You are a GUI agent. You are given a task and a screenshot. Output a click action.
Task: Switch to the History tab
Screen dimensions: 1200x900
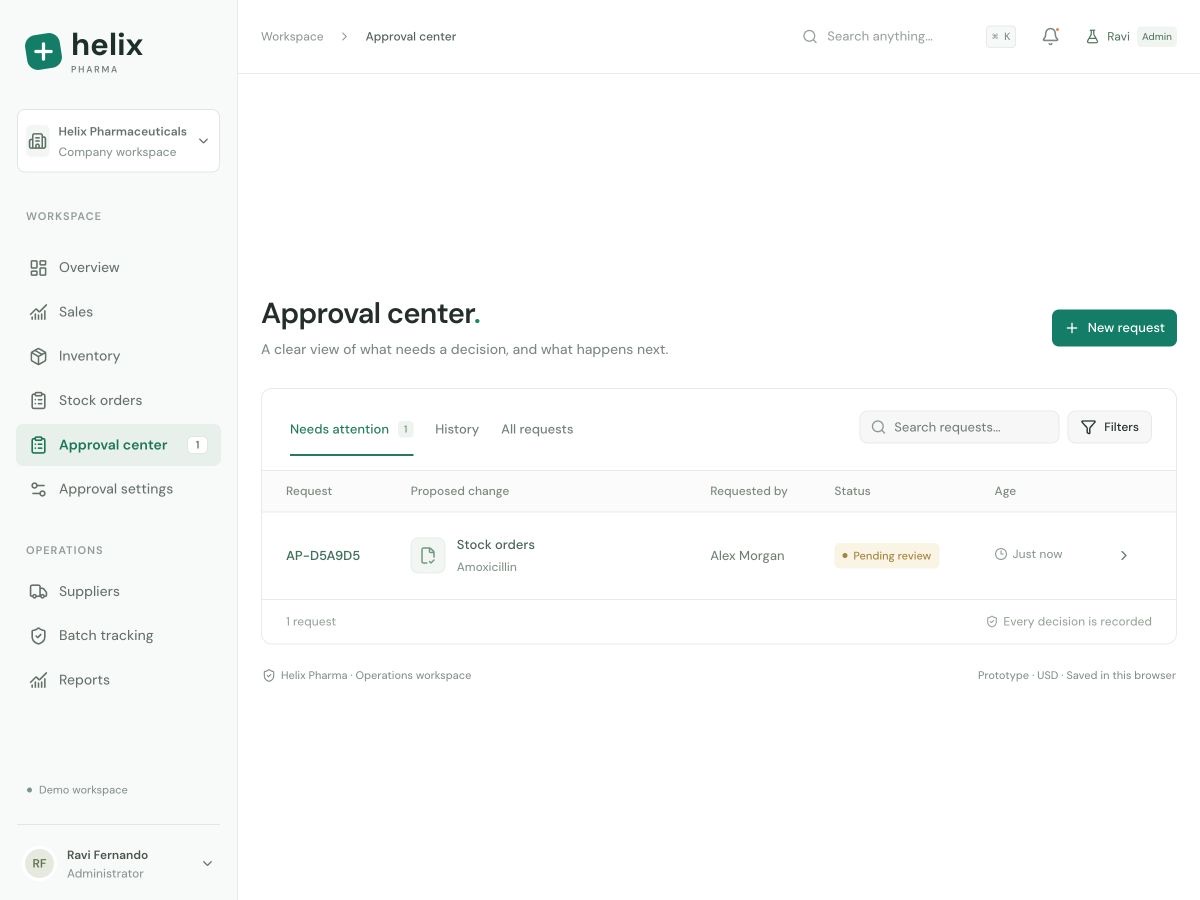click(457, 430)
